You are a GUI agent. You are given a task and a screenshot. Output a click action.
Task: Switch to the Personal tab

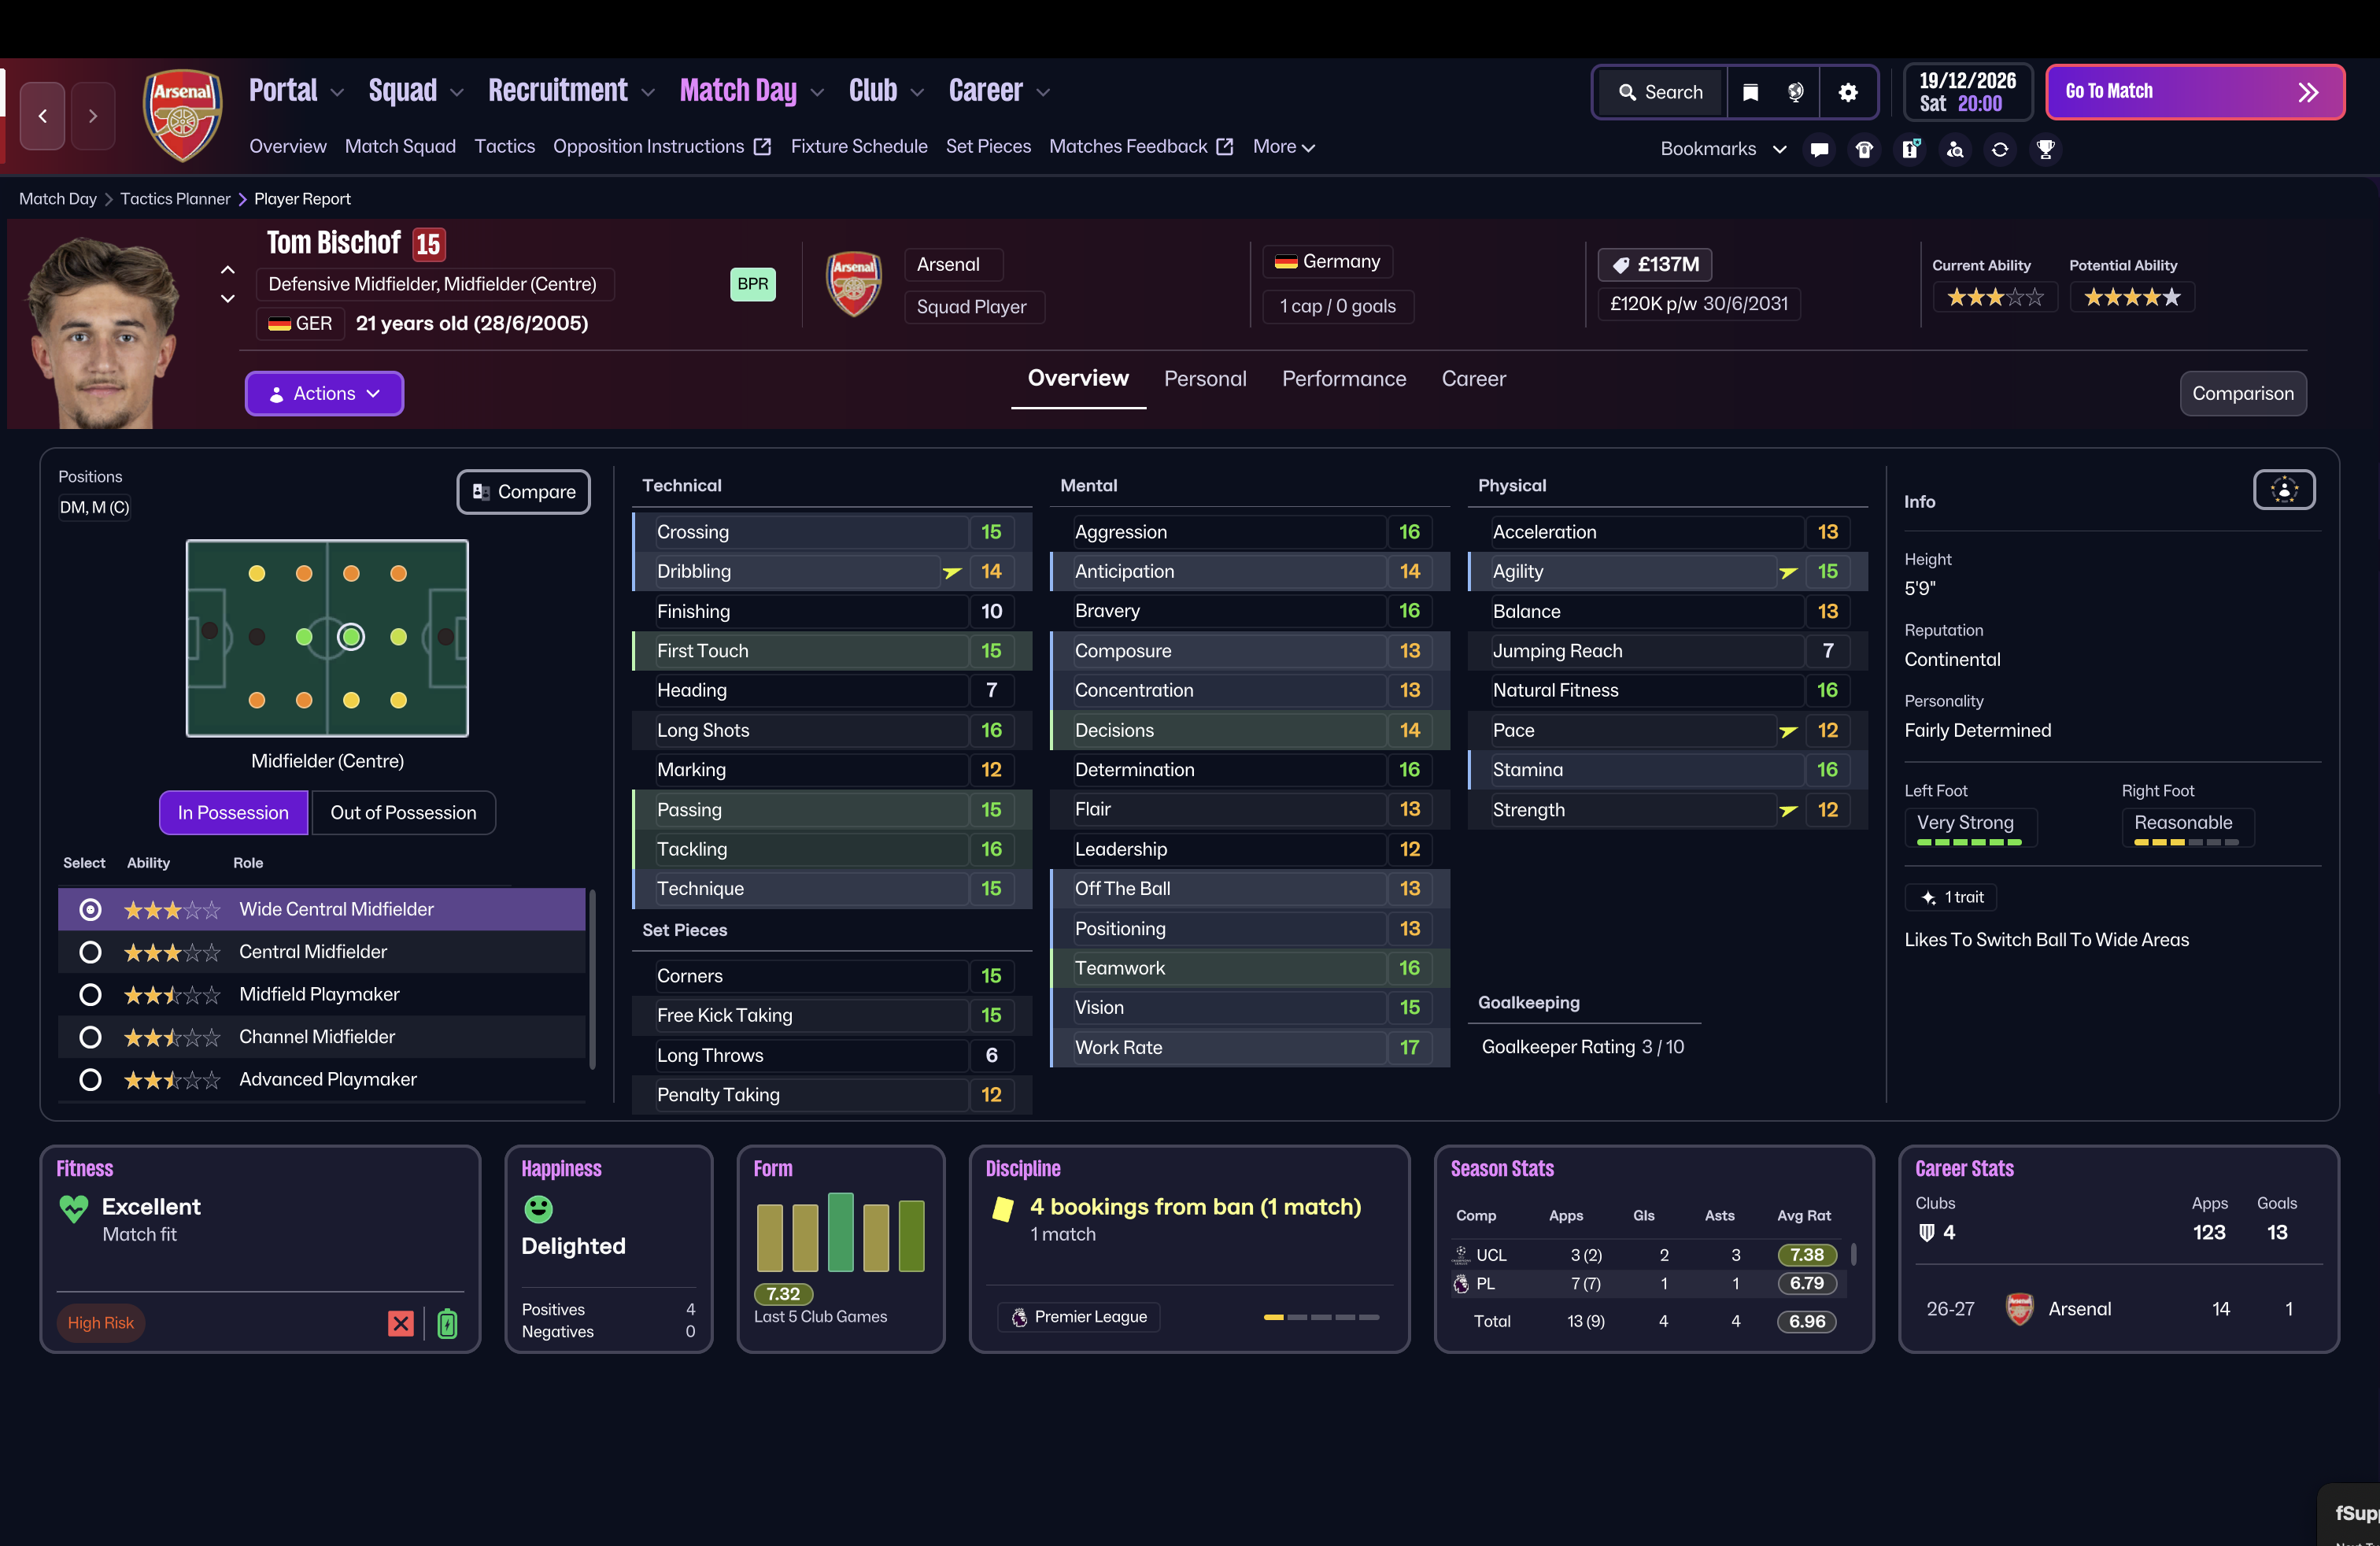[1205, 379]
